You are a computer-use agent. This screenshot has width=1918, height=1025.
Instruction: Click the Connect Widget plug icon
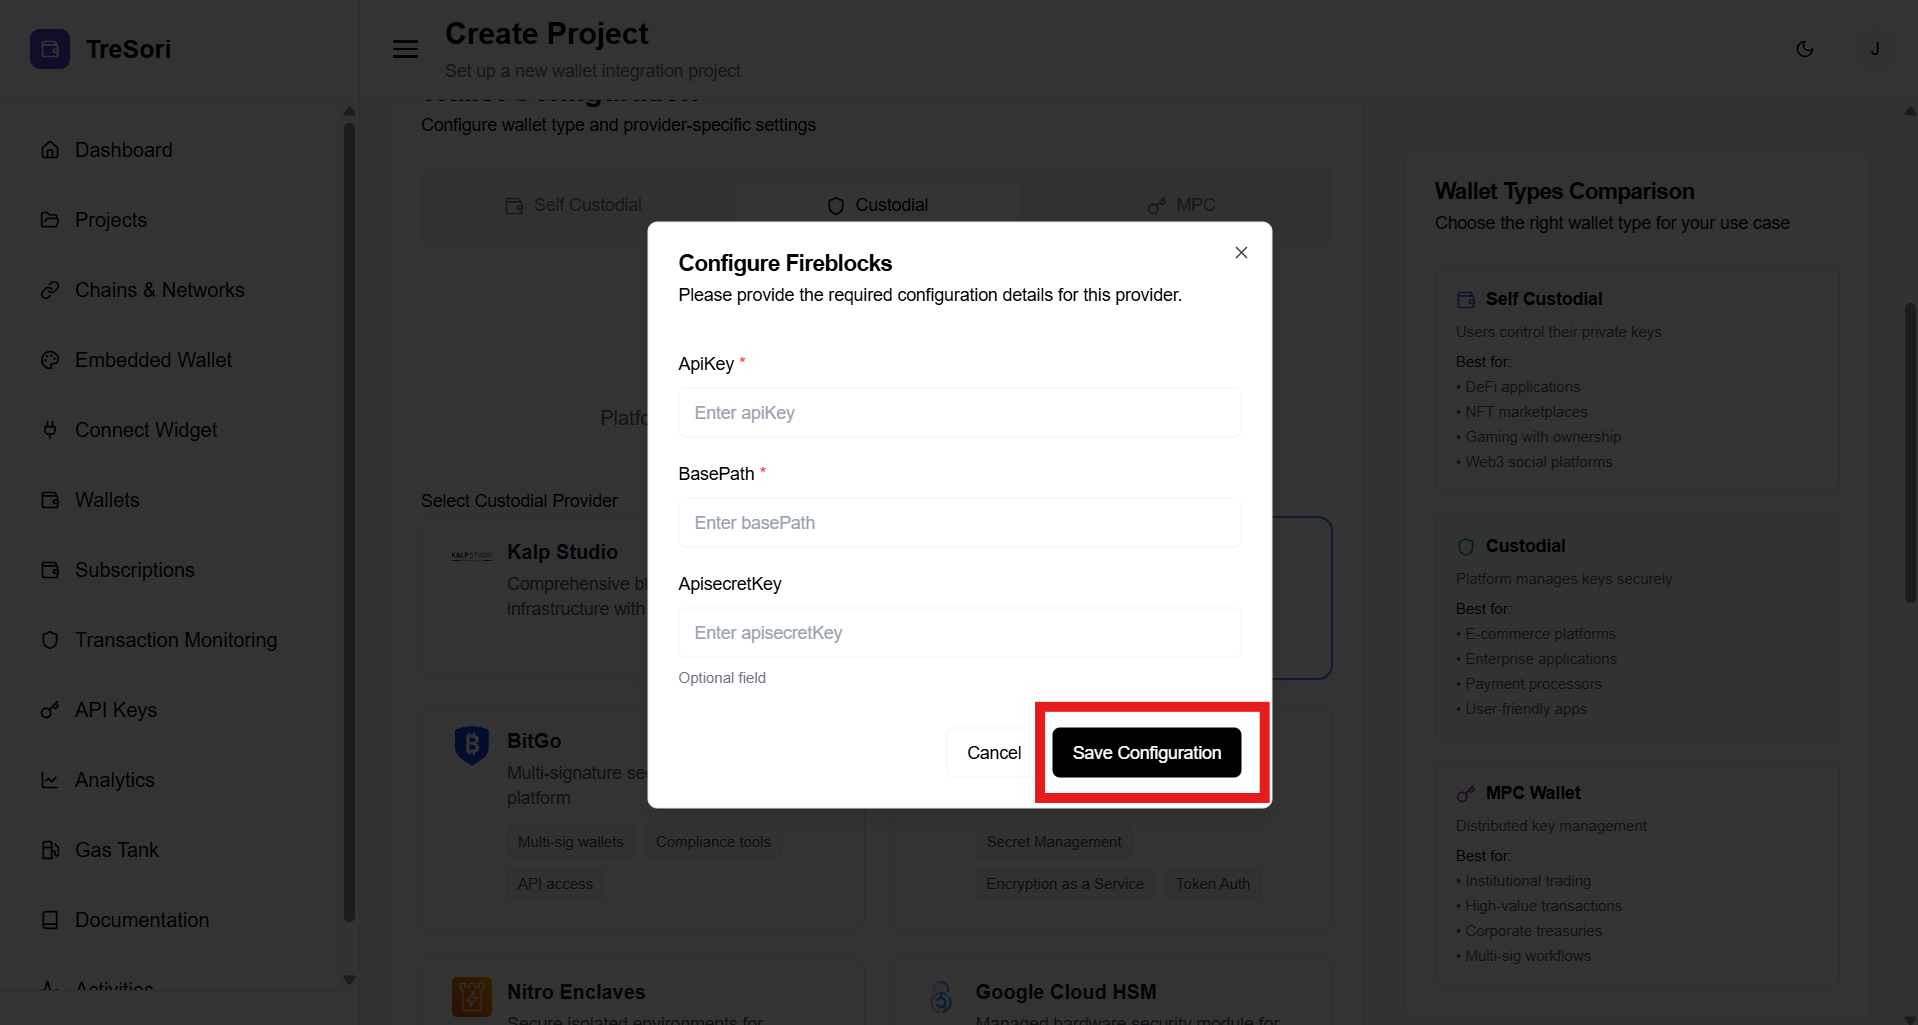(50, 430)
